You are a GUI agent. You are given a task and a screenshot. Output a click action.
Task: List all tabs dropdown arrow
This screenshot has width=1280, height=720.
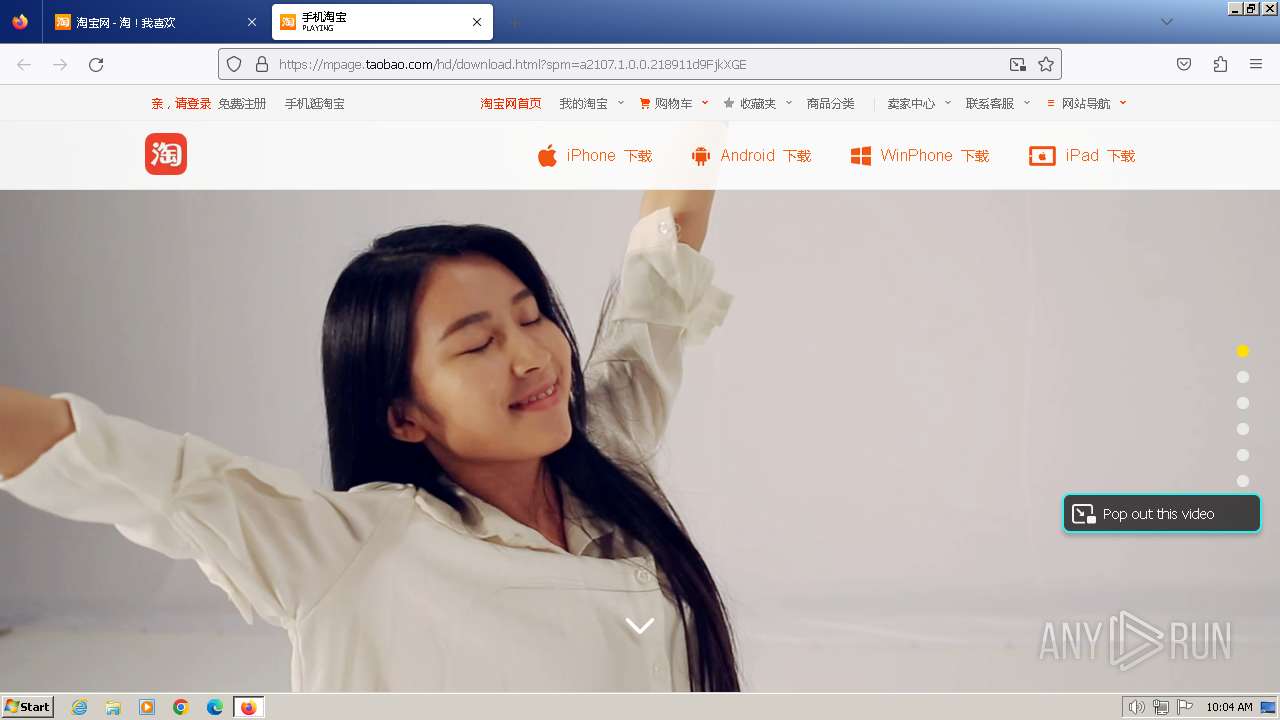pos(1166,22)
